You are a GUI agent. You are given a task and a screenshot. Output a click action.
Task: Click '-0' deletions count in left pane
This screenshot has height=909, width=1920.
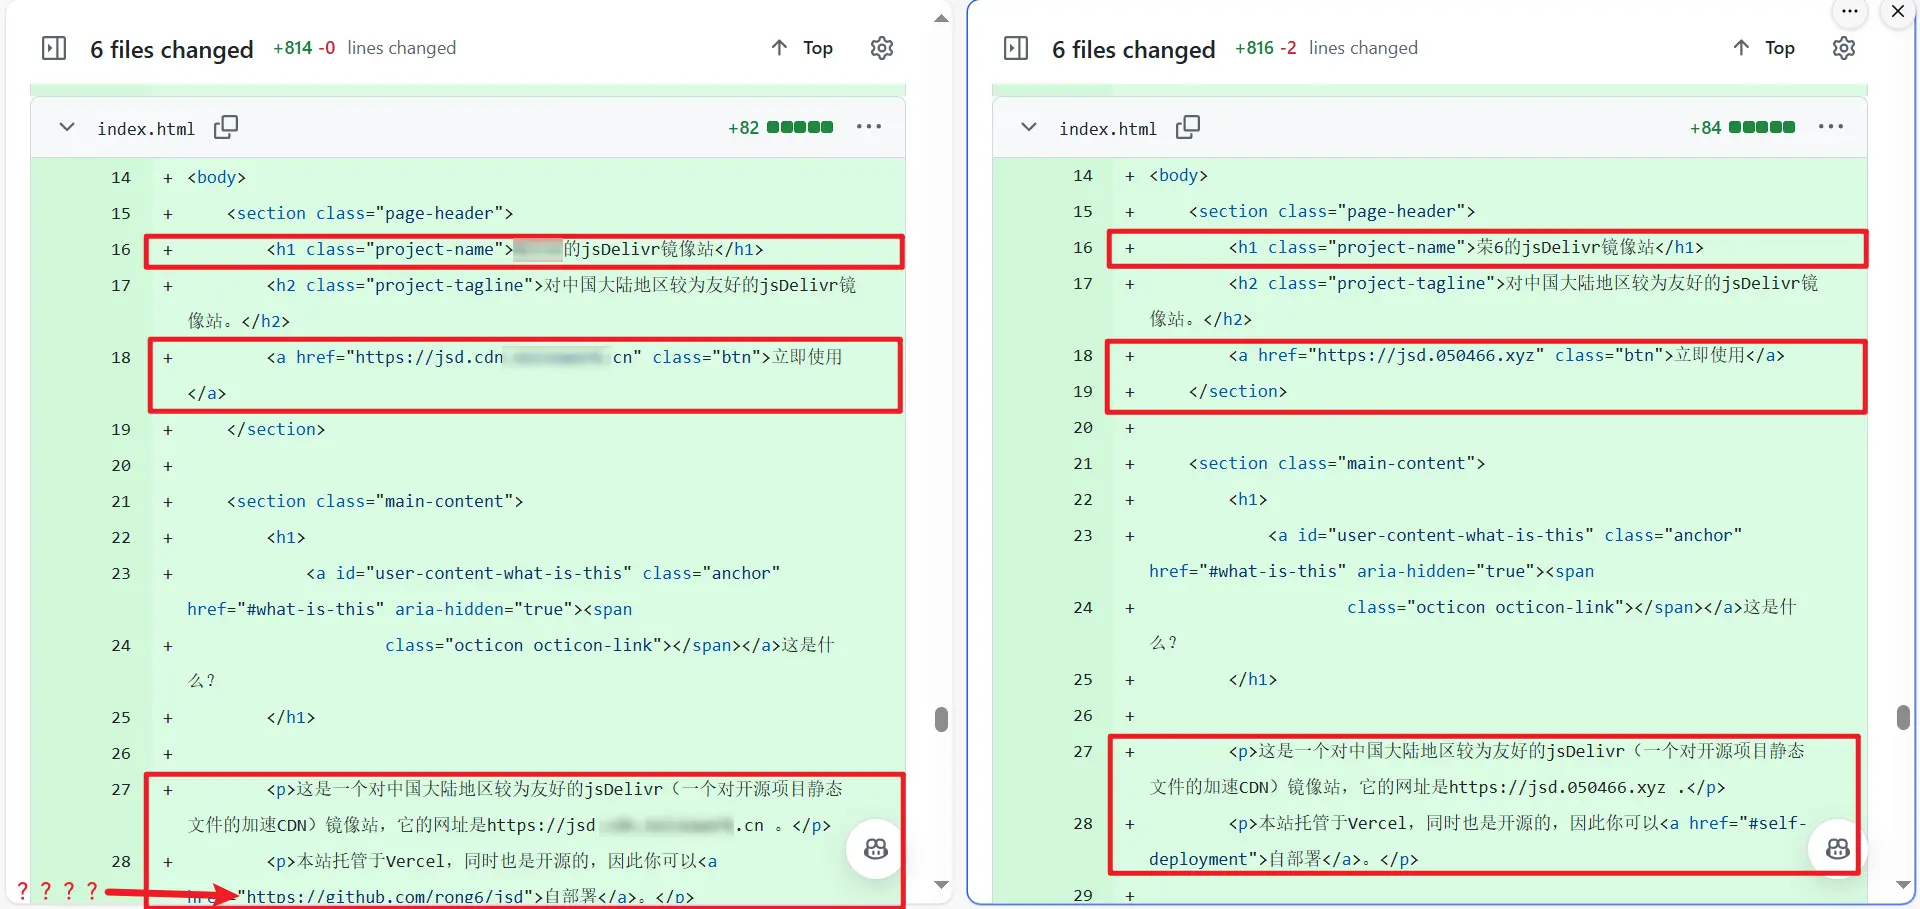(x=326, y=48)
